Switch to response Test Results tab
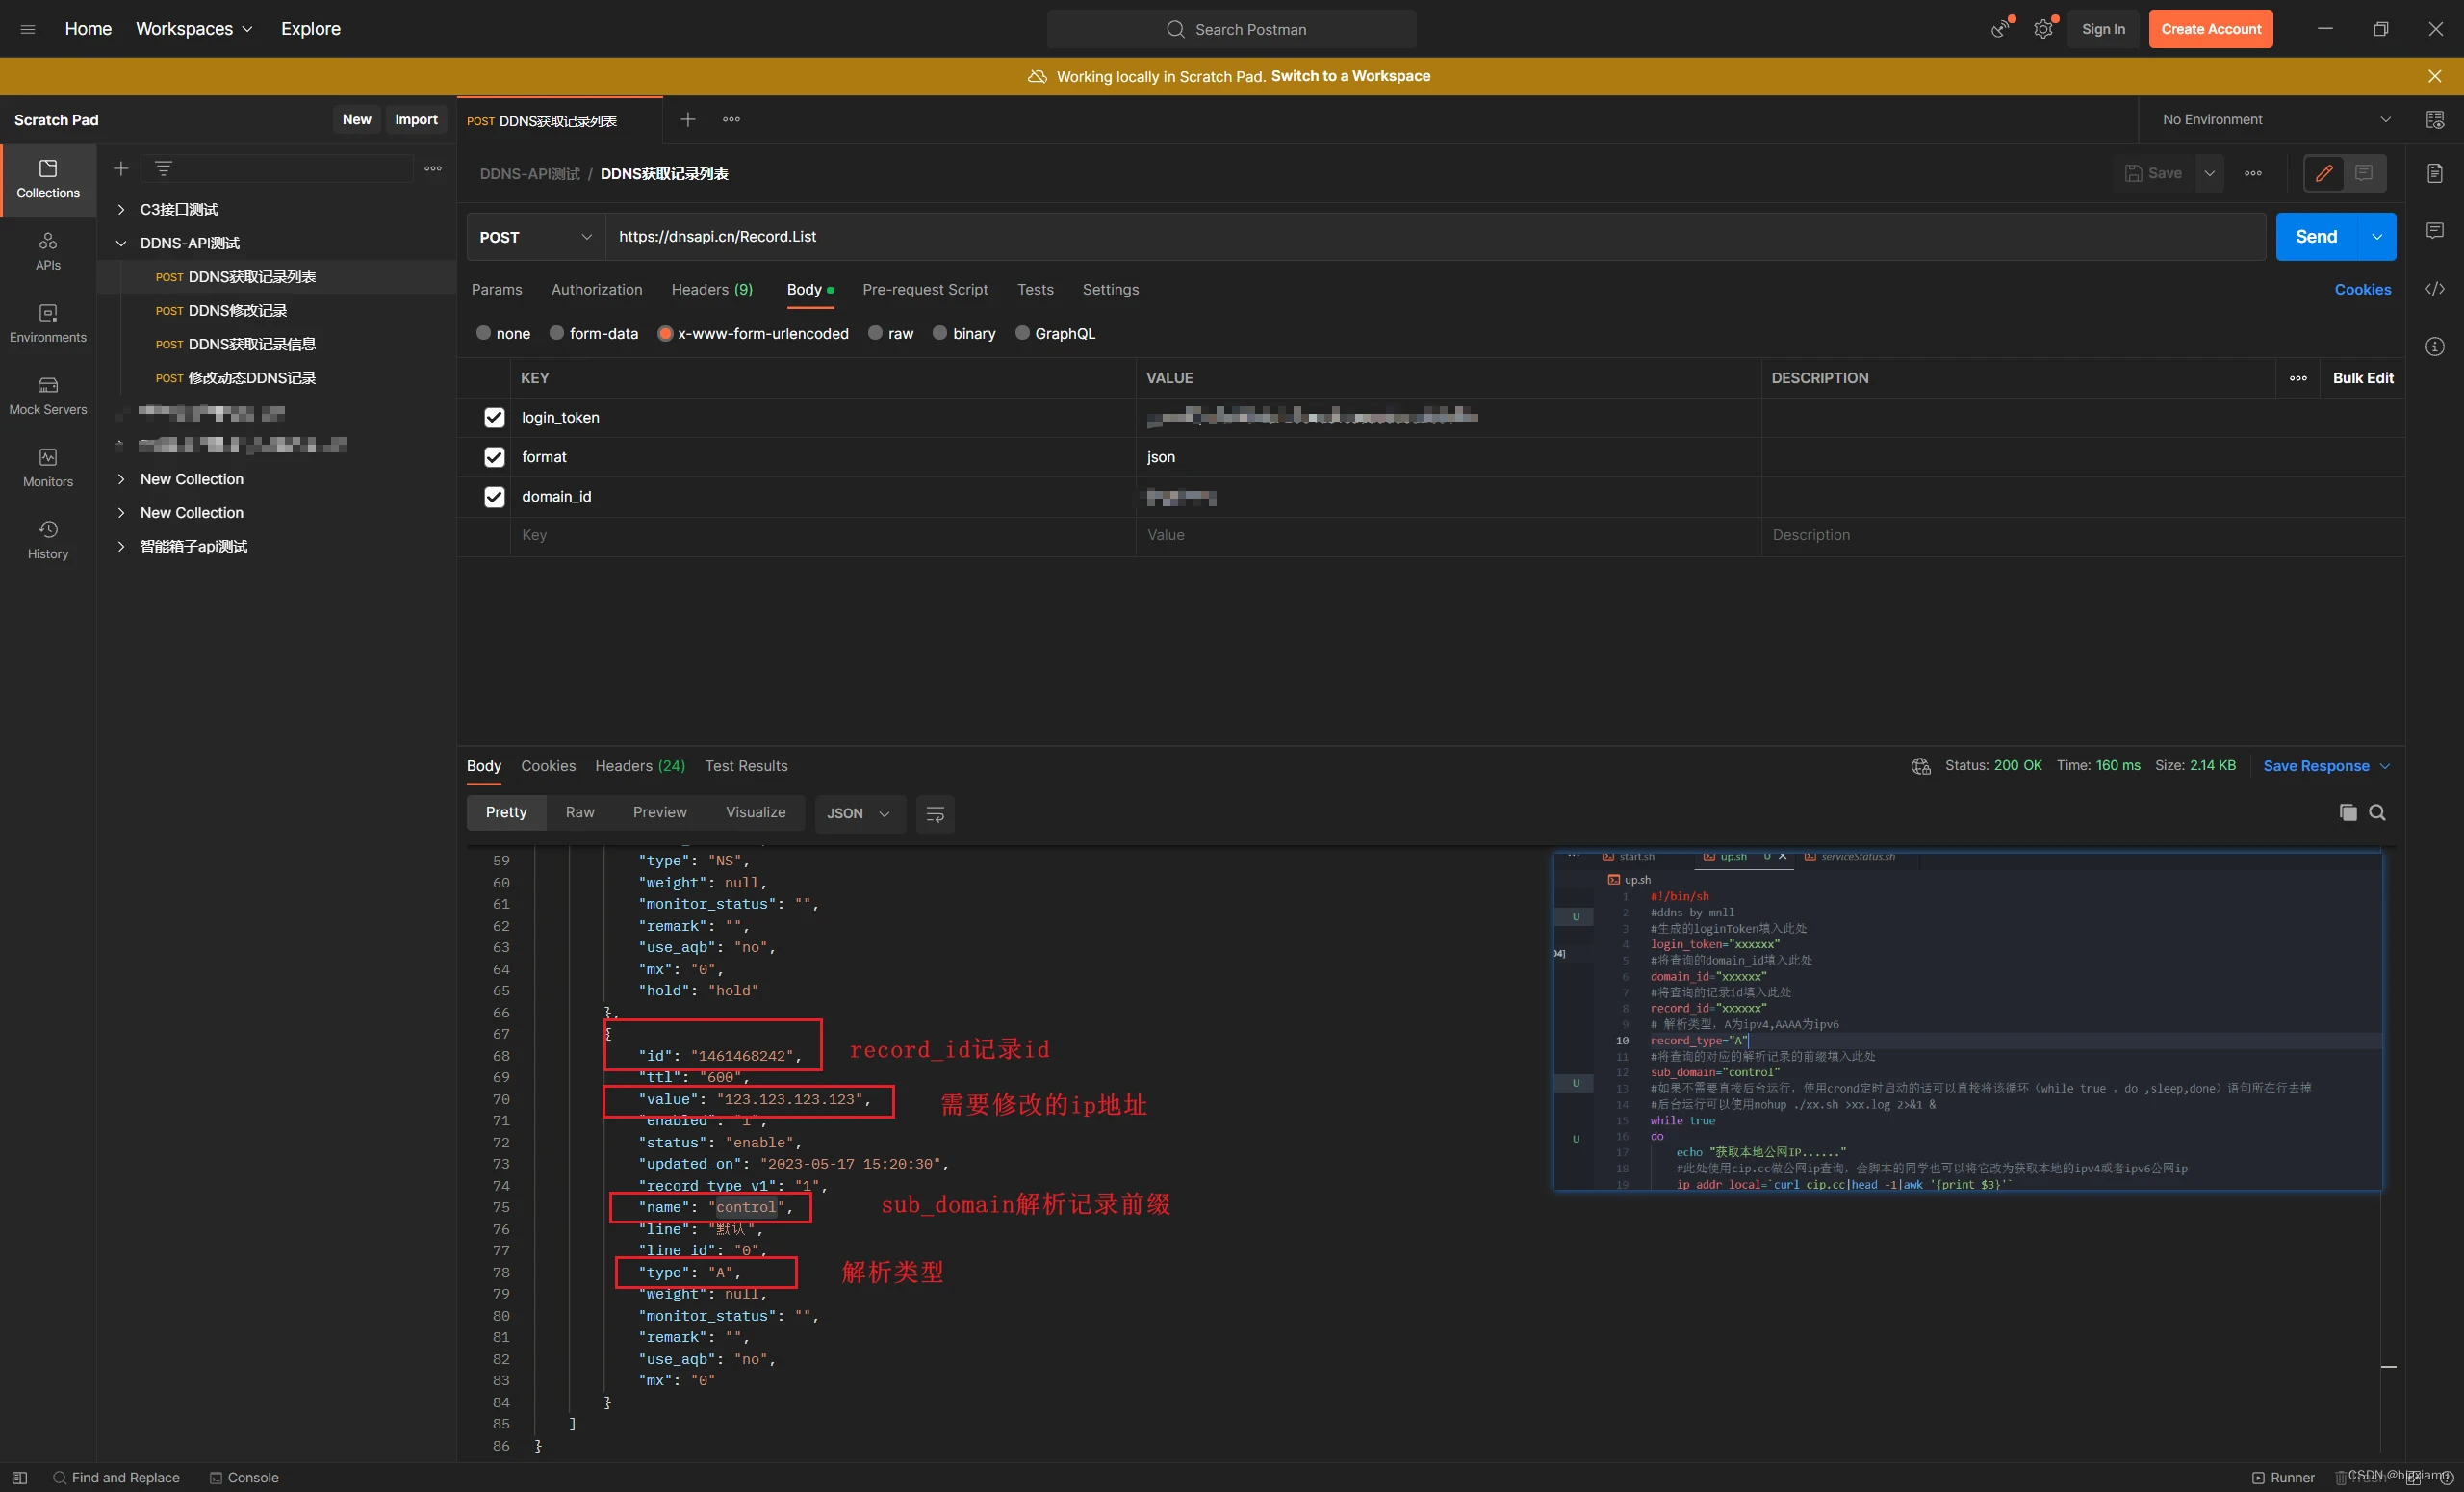 point(746,766)
